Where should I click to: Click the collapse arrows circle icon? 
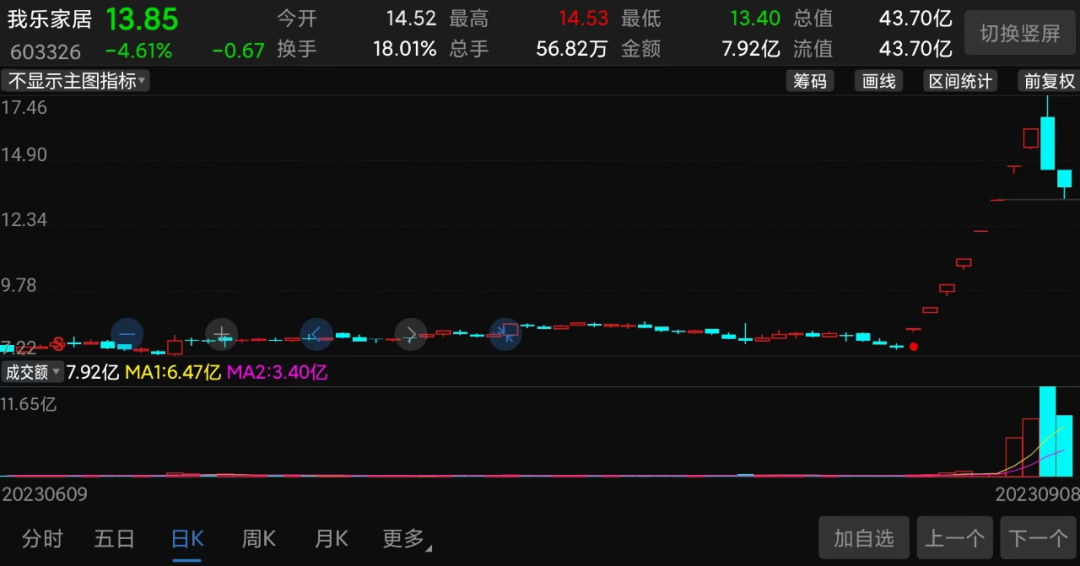[x=506, y=335]
